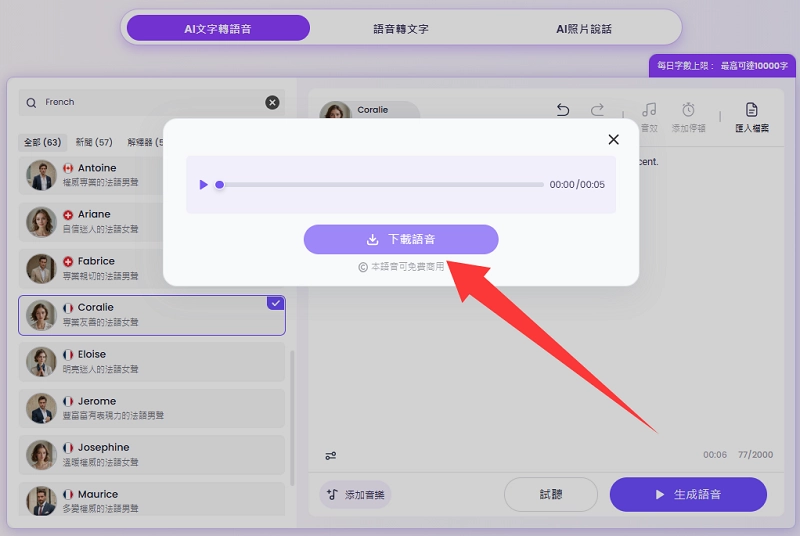Click the 00:06 duration text

(x=715, y=454)
